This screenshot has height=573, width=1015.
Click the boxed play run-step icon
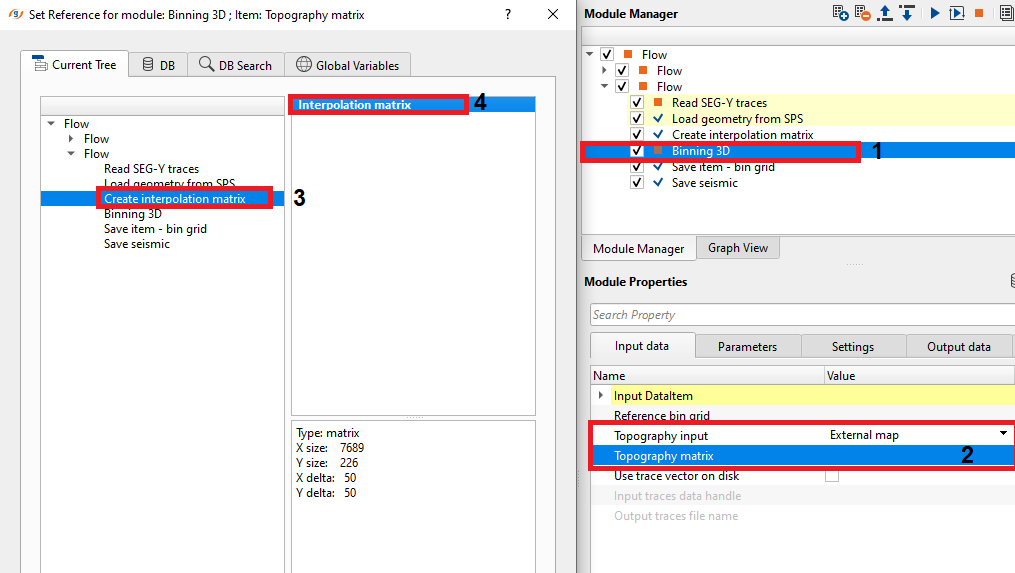click(x=957, y=13)
